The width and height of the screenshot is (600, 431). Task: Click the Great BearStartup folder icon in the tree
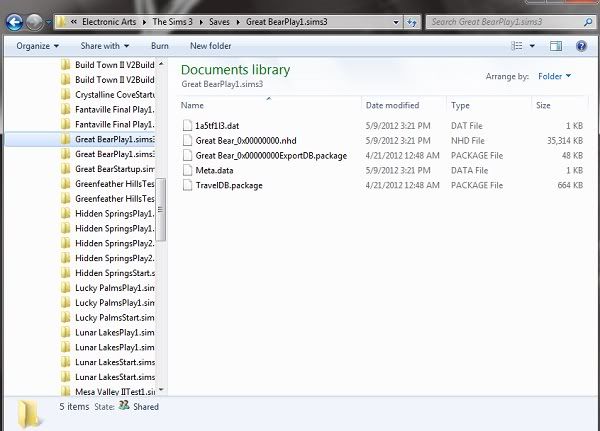pos(65,169)
